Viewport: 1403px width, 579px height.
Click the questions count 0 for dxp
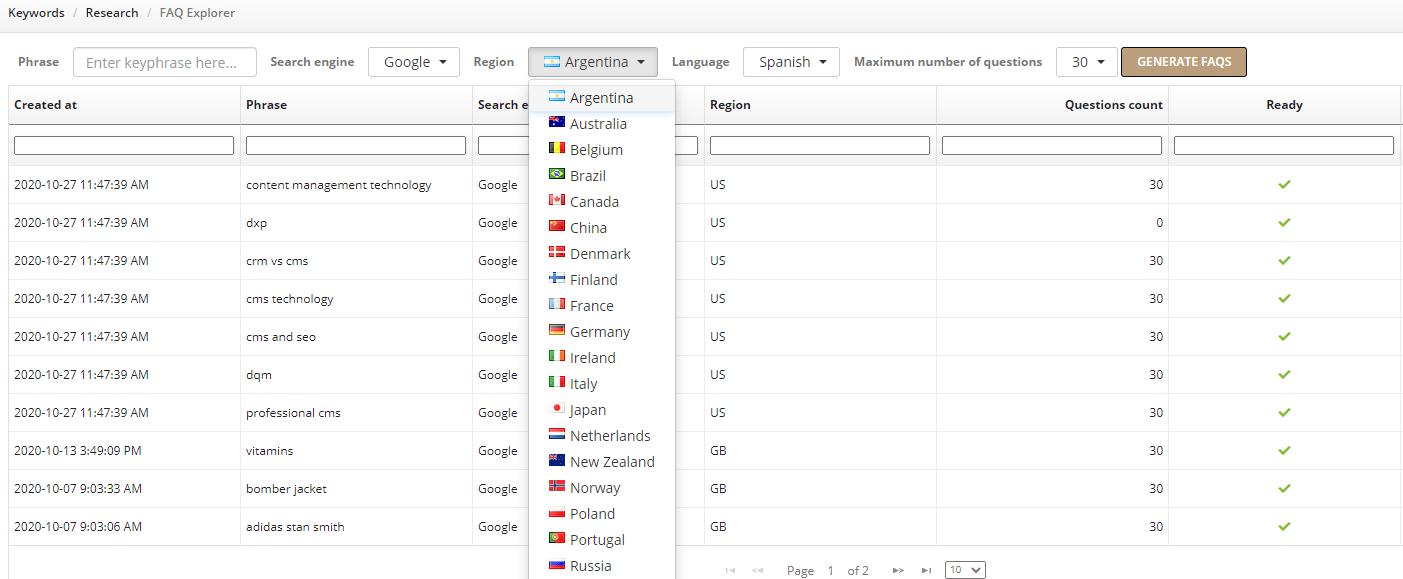point(1160,223)
